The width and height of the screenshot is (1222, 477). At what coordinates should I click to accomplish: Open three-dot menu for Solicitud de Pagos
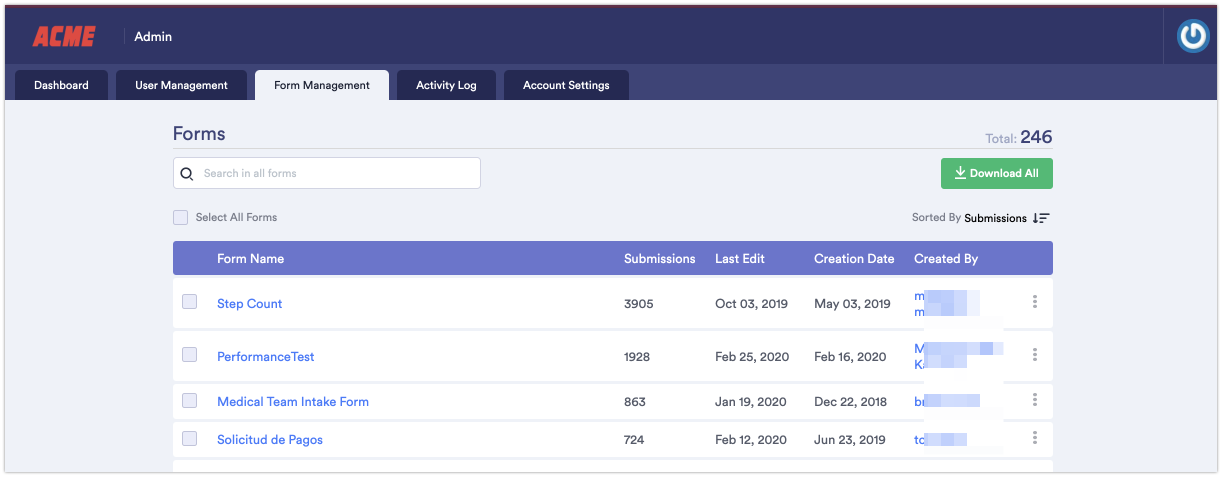(x=1034, y=438)
